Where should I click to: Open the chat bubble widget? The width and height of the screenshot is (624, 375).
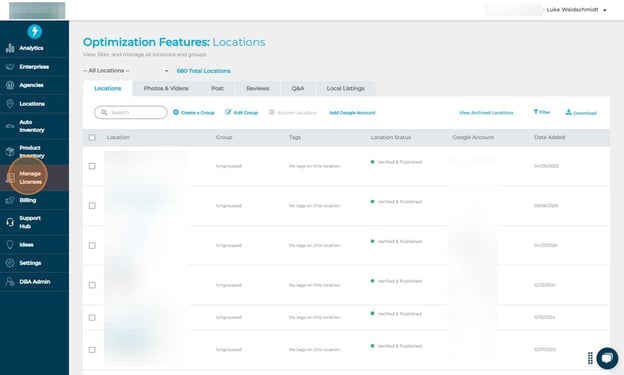coord(607,358)
